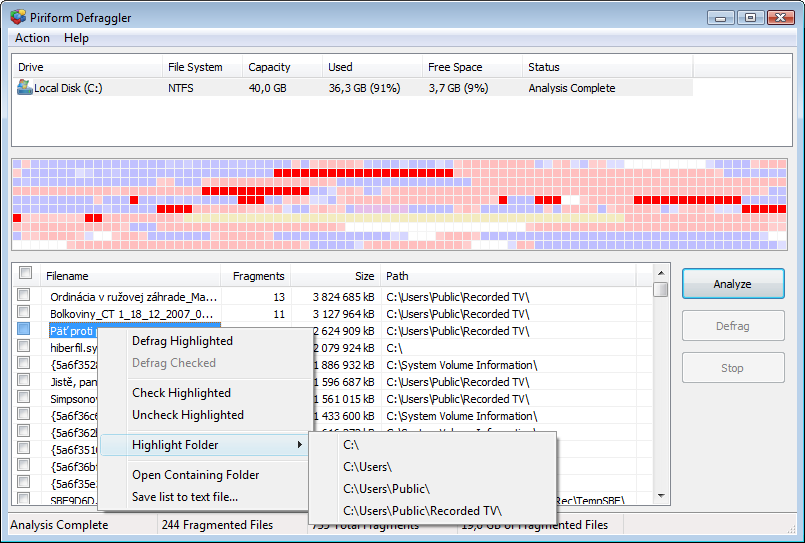This screenshot has width=805, height=543.
Task: Click the 3,7 GB (9%) free space cell
Action: 458,88
